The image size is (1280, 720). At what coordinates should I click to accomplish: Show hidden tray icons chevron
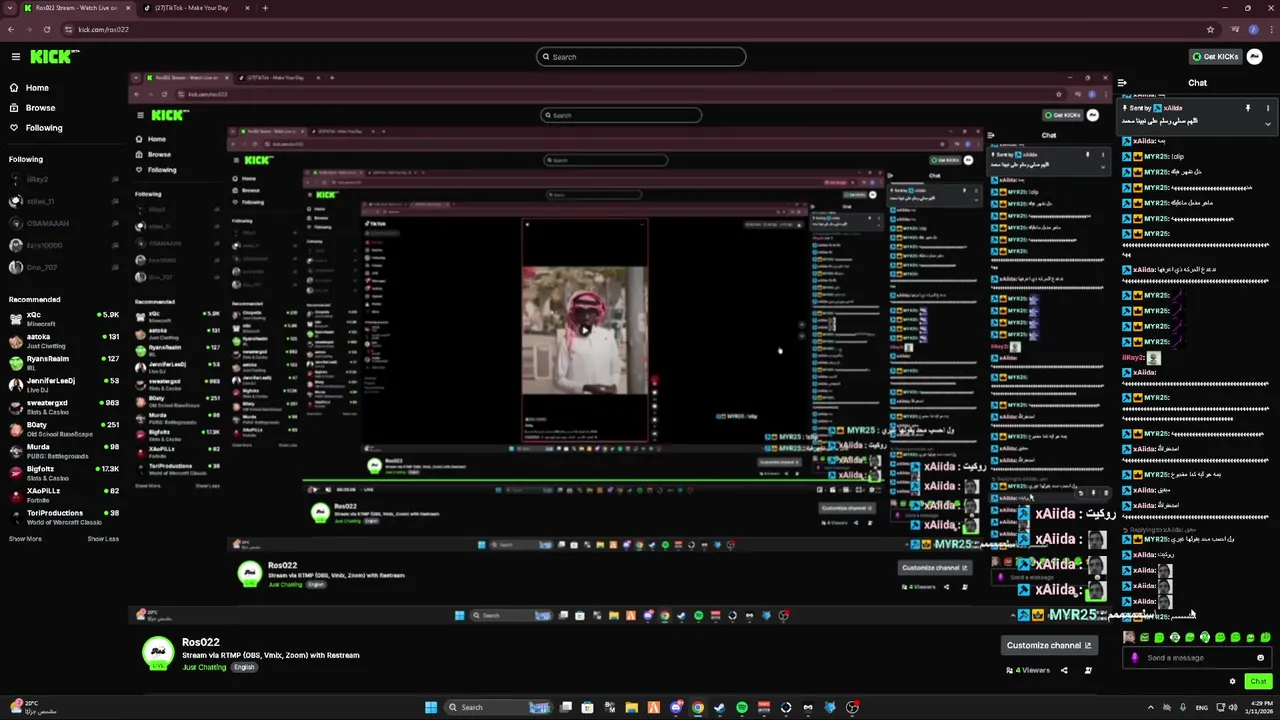1150,707
